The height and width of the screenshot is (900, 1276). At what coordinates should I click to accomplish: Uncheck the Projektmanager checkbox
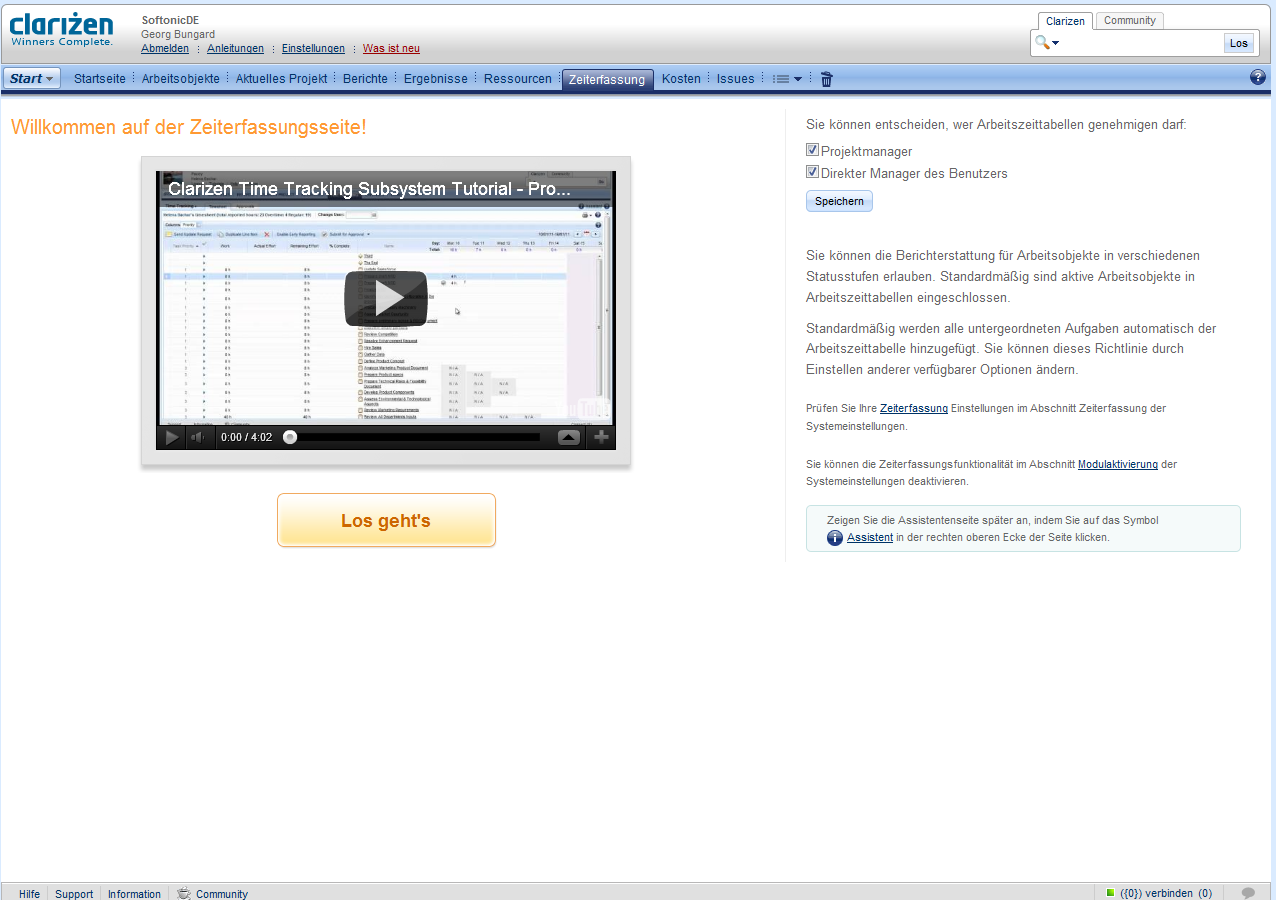point(812,150)
